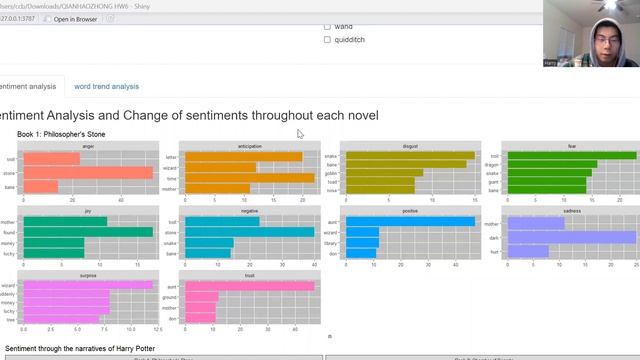Click the sadness panel header
The height and width of the screenshot is (360, 640).
coord(571,211)
